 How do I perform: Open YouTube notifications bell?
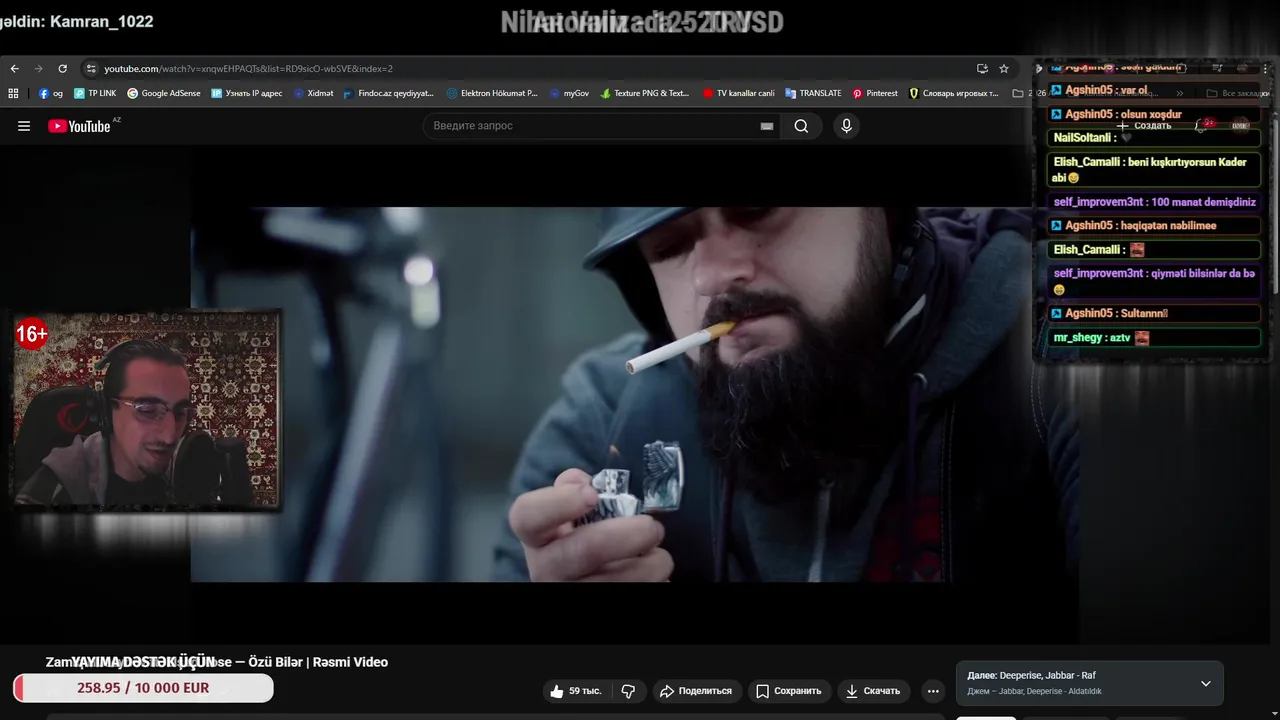pos(1203,126)
